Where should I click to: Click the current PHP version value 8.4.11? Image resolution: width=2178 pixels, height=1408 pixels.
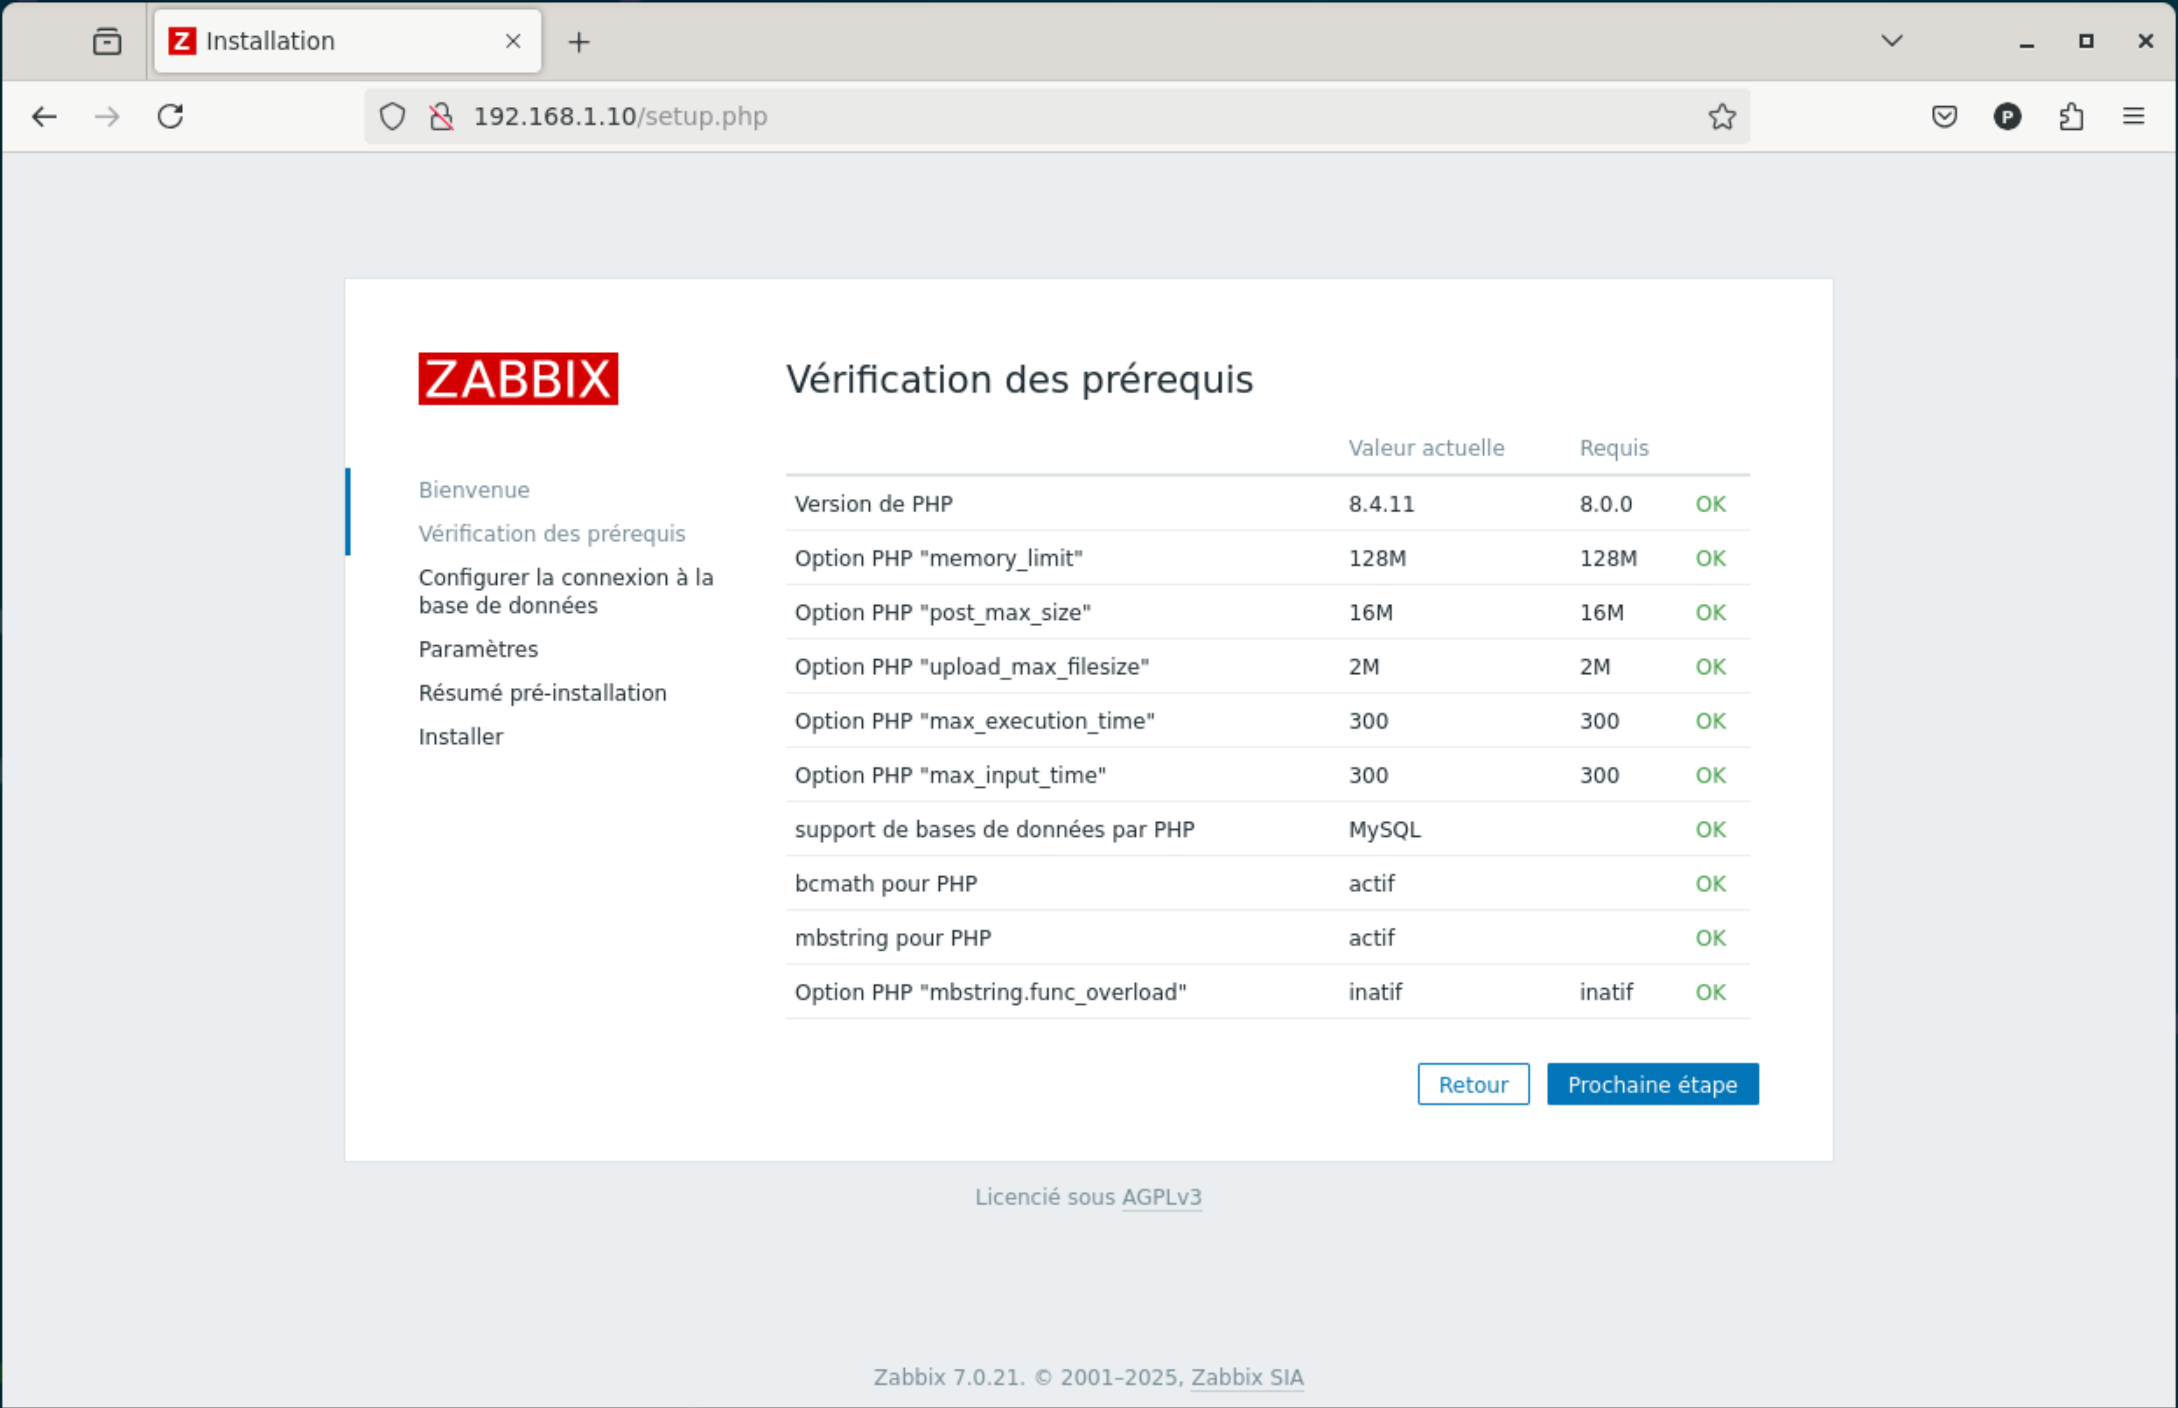(1381, 504)
